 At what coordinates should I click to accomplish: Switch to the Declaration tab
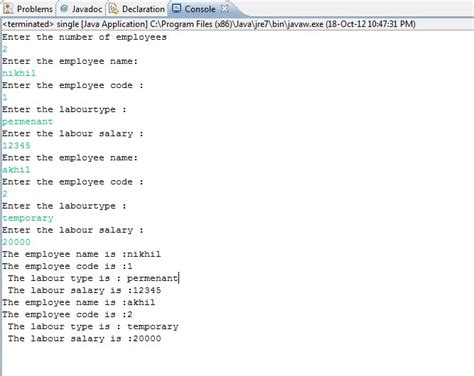(137, 9)
